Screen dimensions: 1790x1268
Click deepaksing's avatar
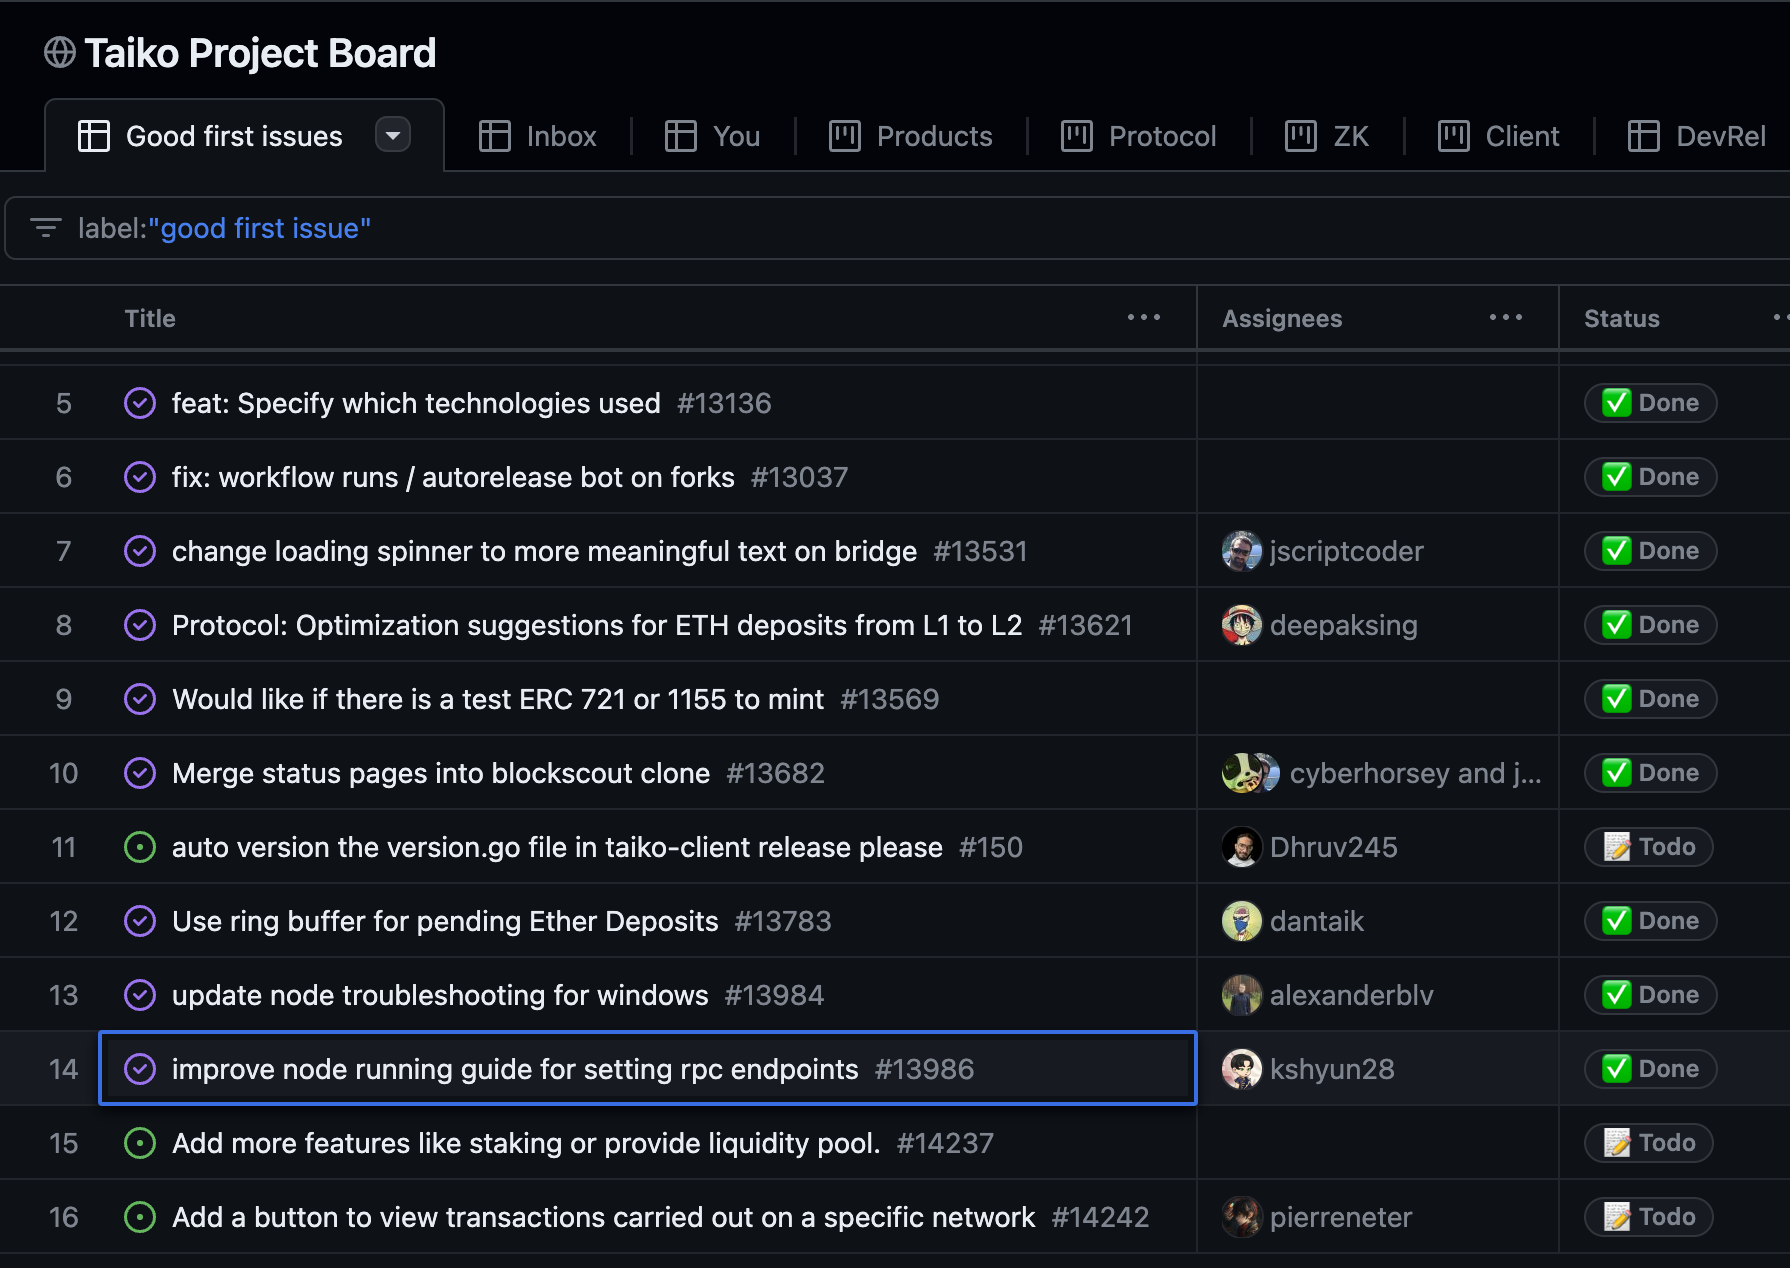(1242, 625)
